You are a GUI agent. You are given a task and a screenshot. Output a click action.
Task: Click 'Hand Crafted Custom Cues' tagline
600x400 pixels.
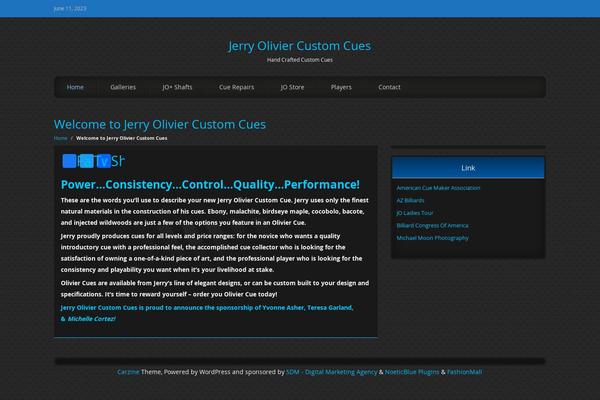coord(300,60)
